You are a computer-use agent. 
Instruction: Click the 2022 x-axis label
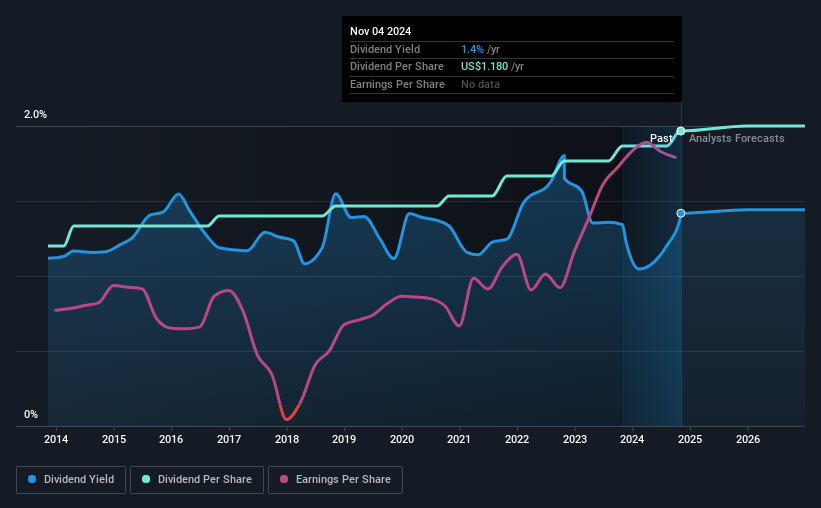coord(517,439)
